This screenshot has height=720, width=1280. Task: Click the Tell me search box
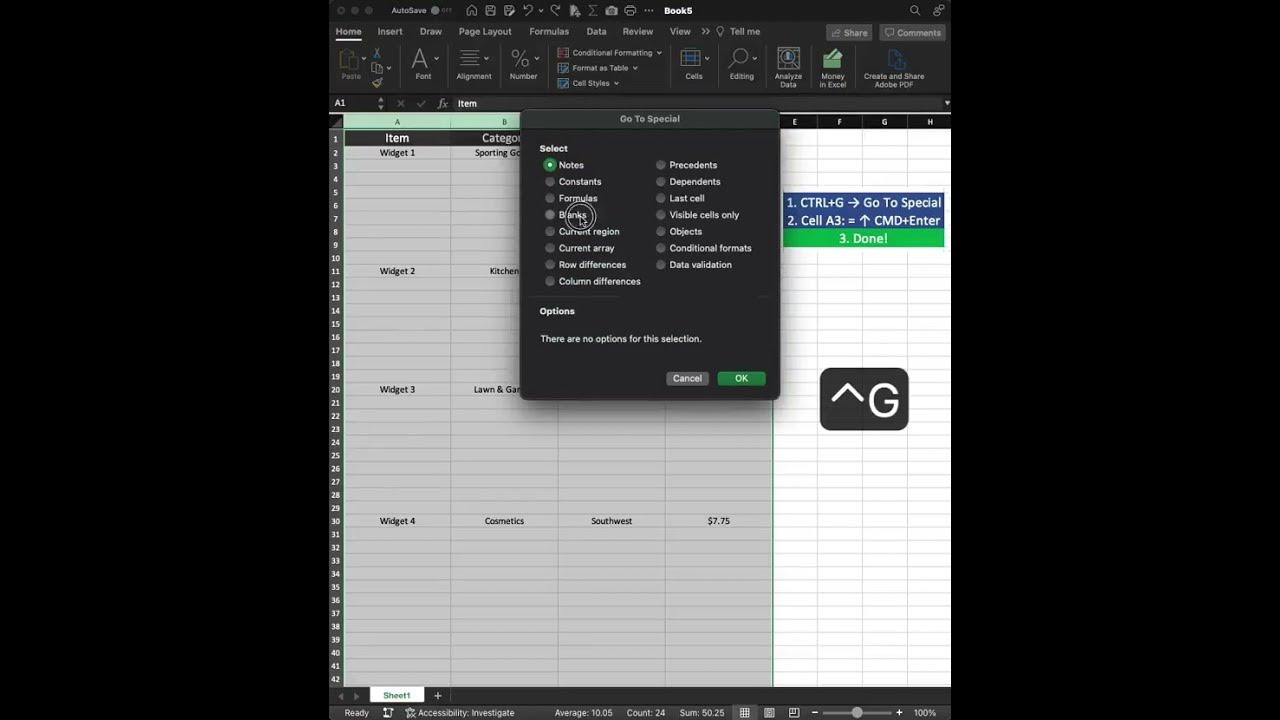point(738,32)
